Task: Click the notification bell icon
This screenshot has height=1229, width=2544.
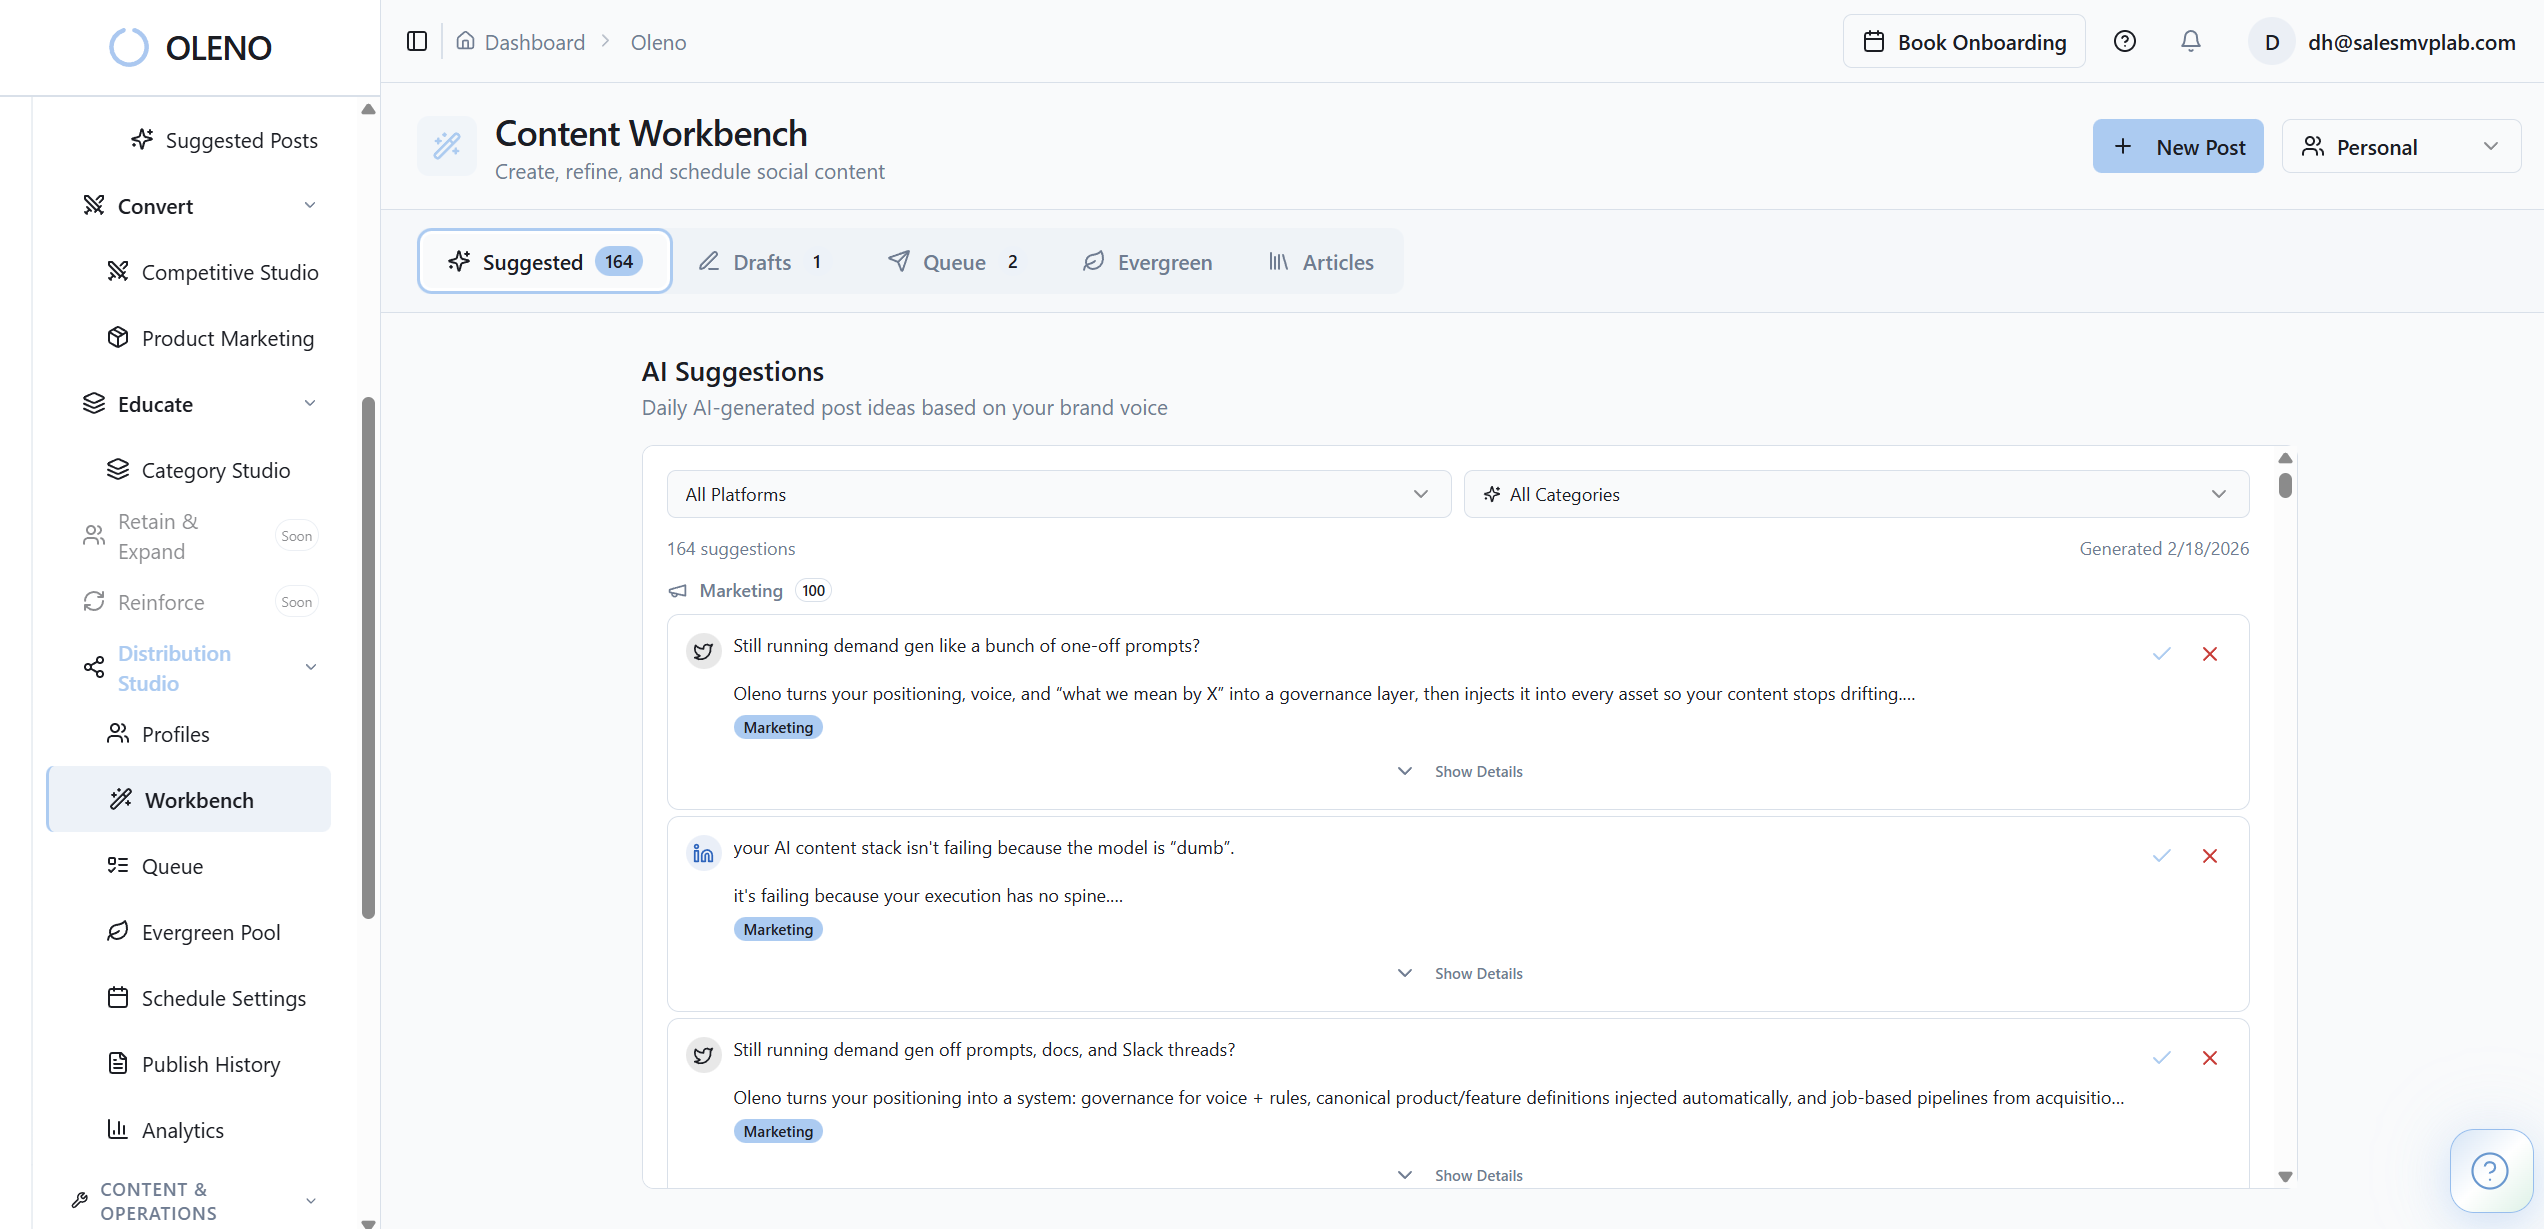Action: coord(2190,41)
